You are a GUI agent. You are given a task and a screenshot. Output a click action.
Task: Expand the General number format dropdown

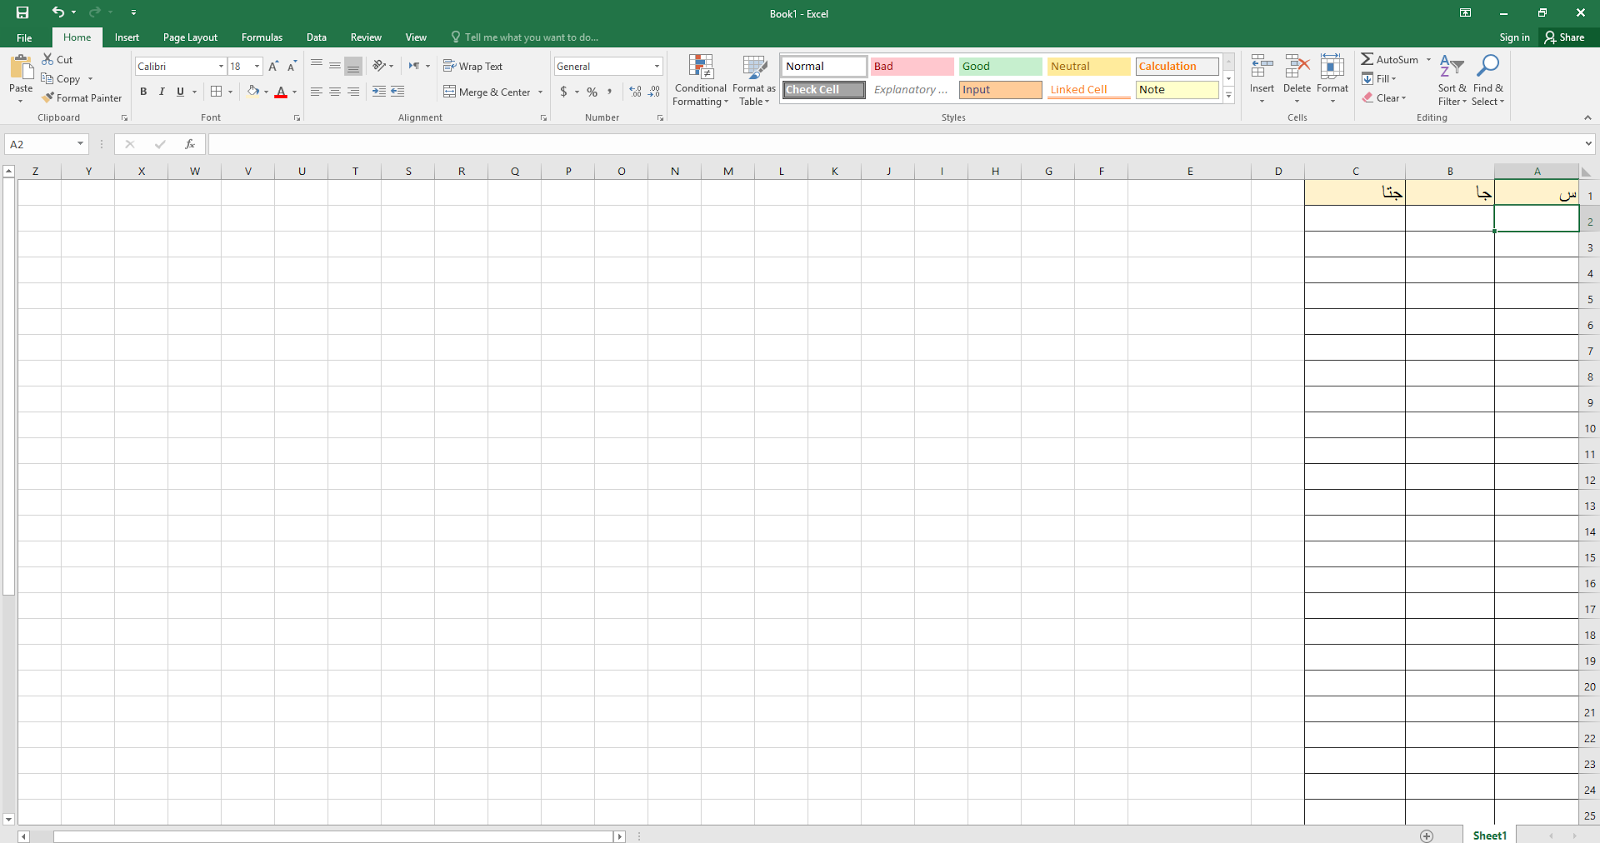[x=657, y=66]
